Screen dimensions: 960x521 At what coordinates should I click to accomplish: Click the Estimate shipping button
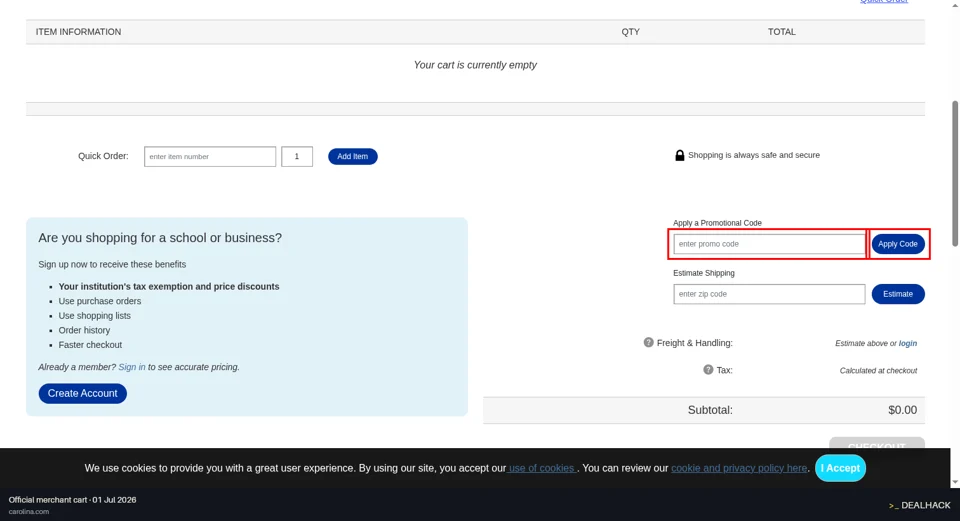[898, 294]
